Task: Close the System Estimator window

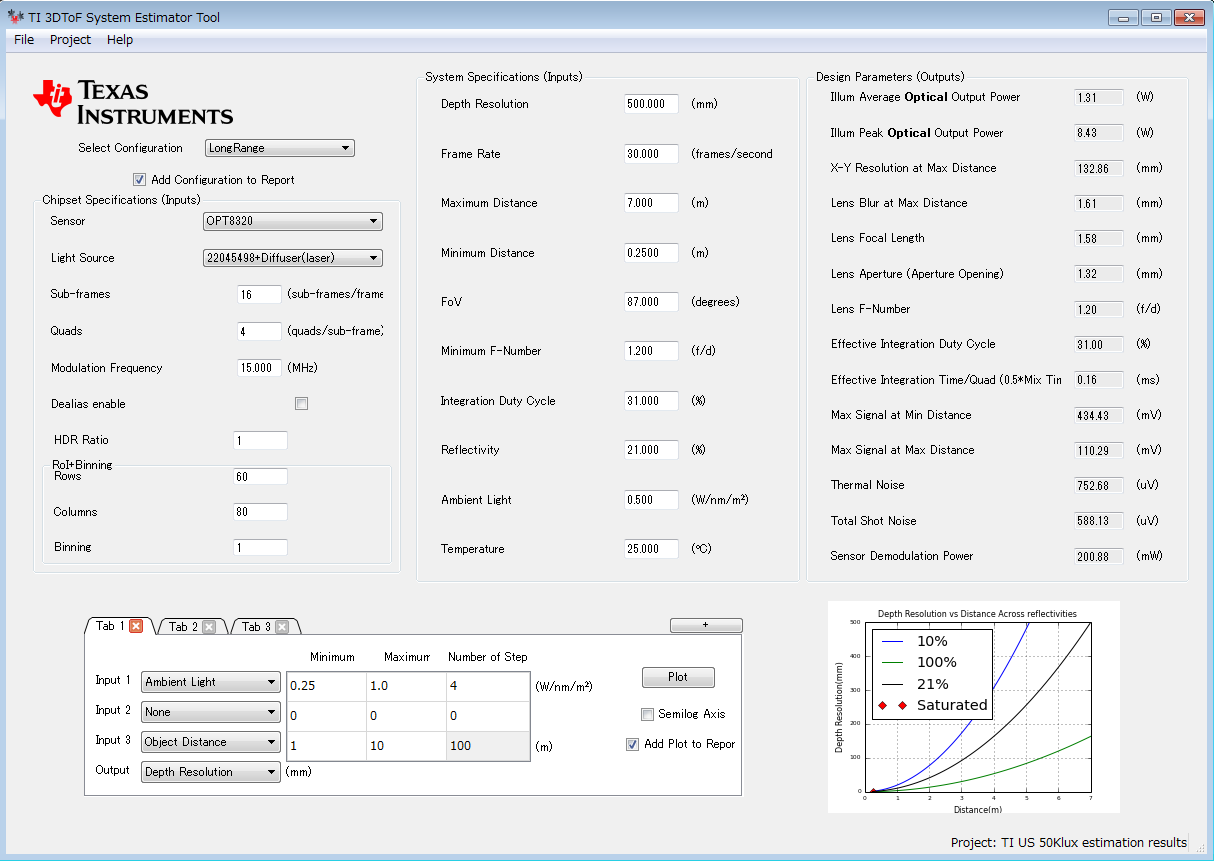Action: click(x=1189, y=17)
